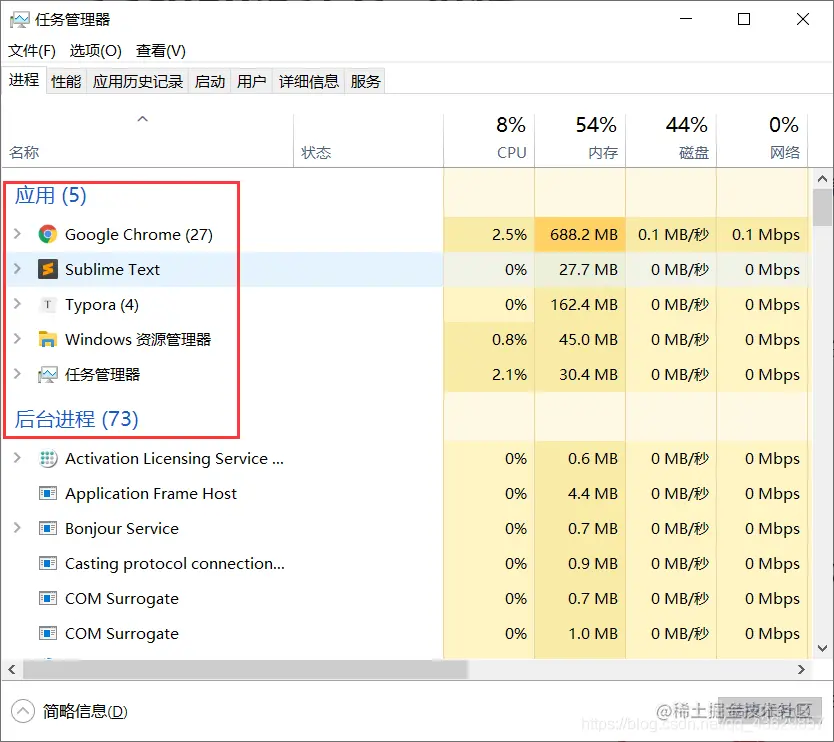
Task: Sort by the 名称 column header
Action: [x=147, y=140]
